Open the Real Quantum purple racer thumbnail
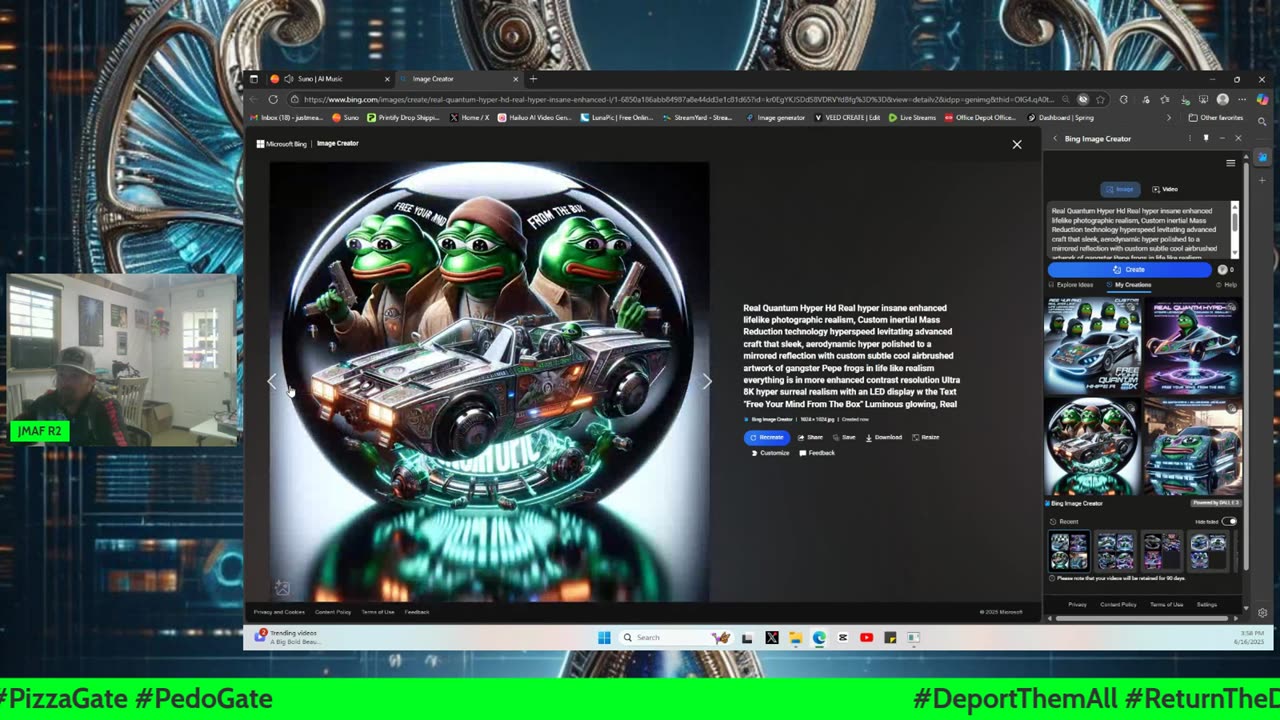 pos(1192,345)
